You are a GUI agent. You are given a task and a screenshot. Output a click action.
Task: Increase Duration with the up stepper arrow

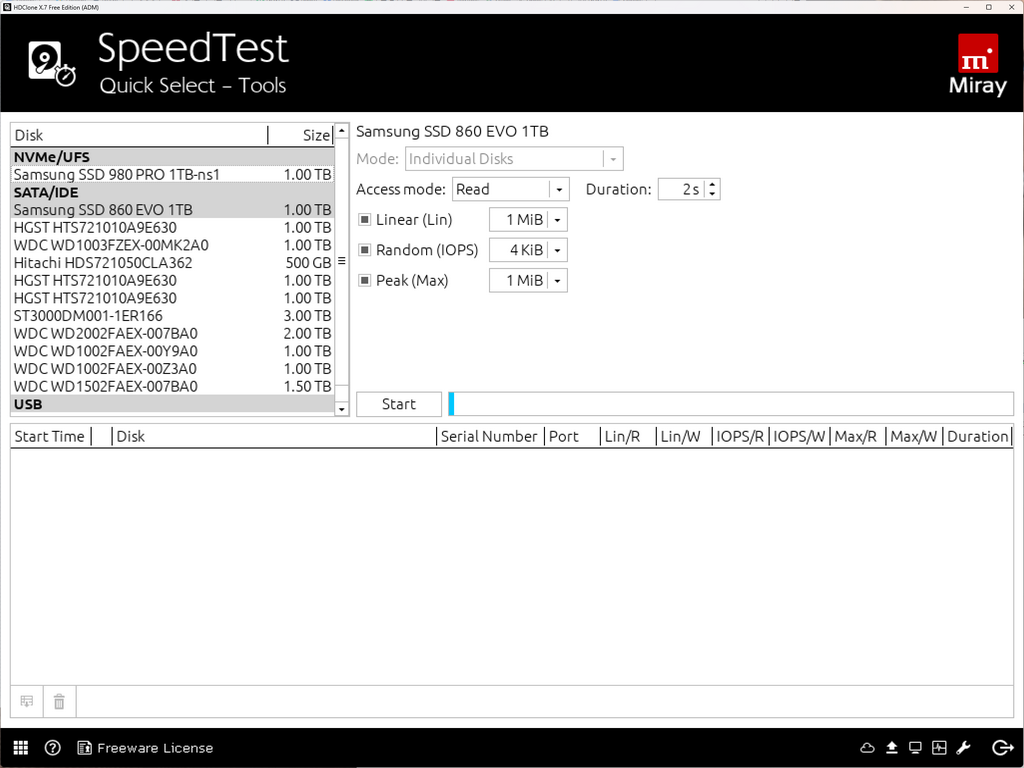click(712, 184)
